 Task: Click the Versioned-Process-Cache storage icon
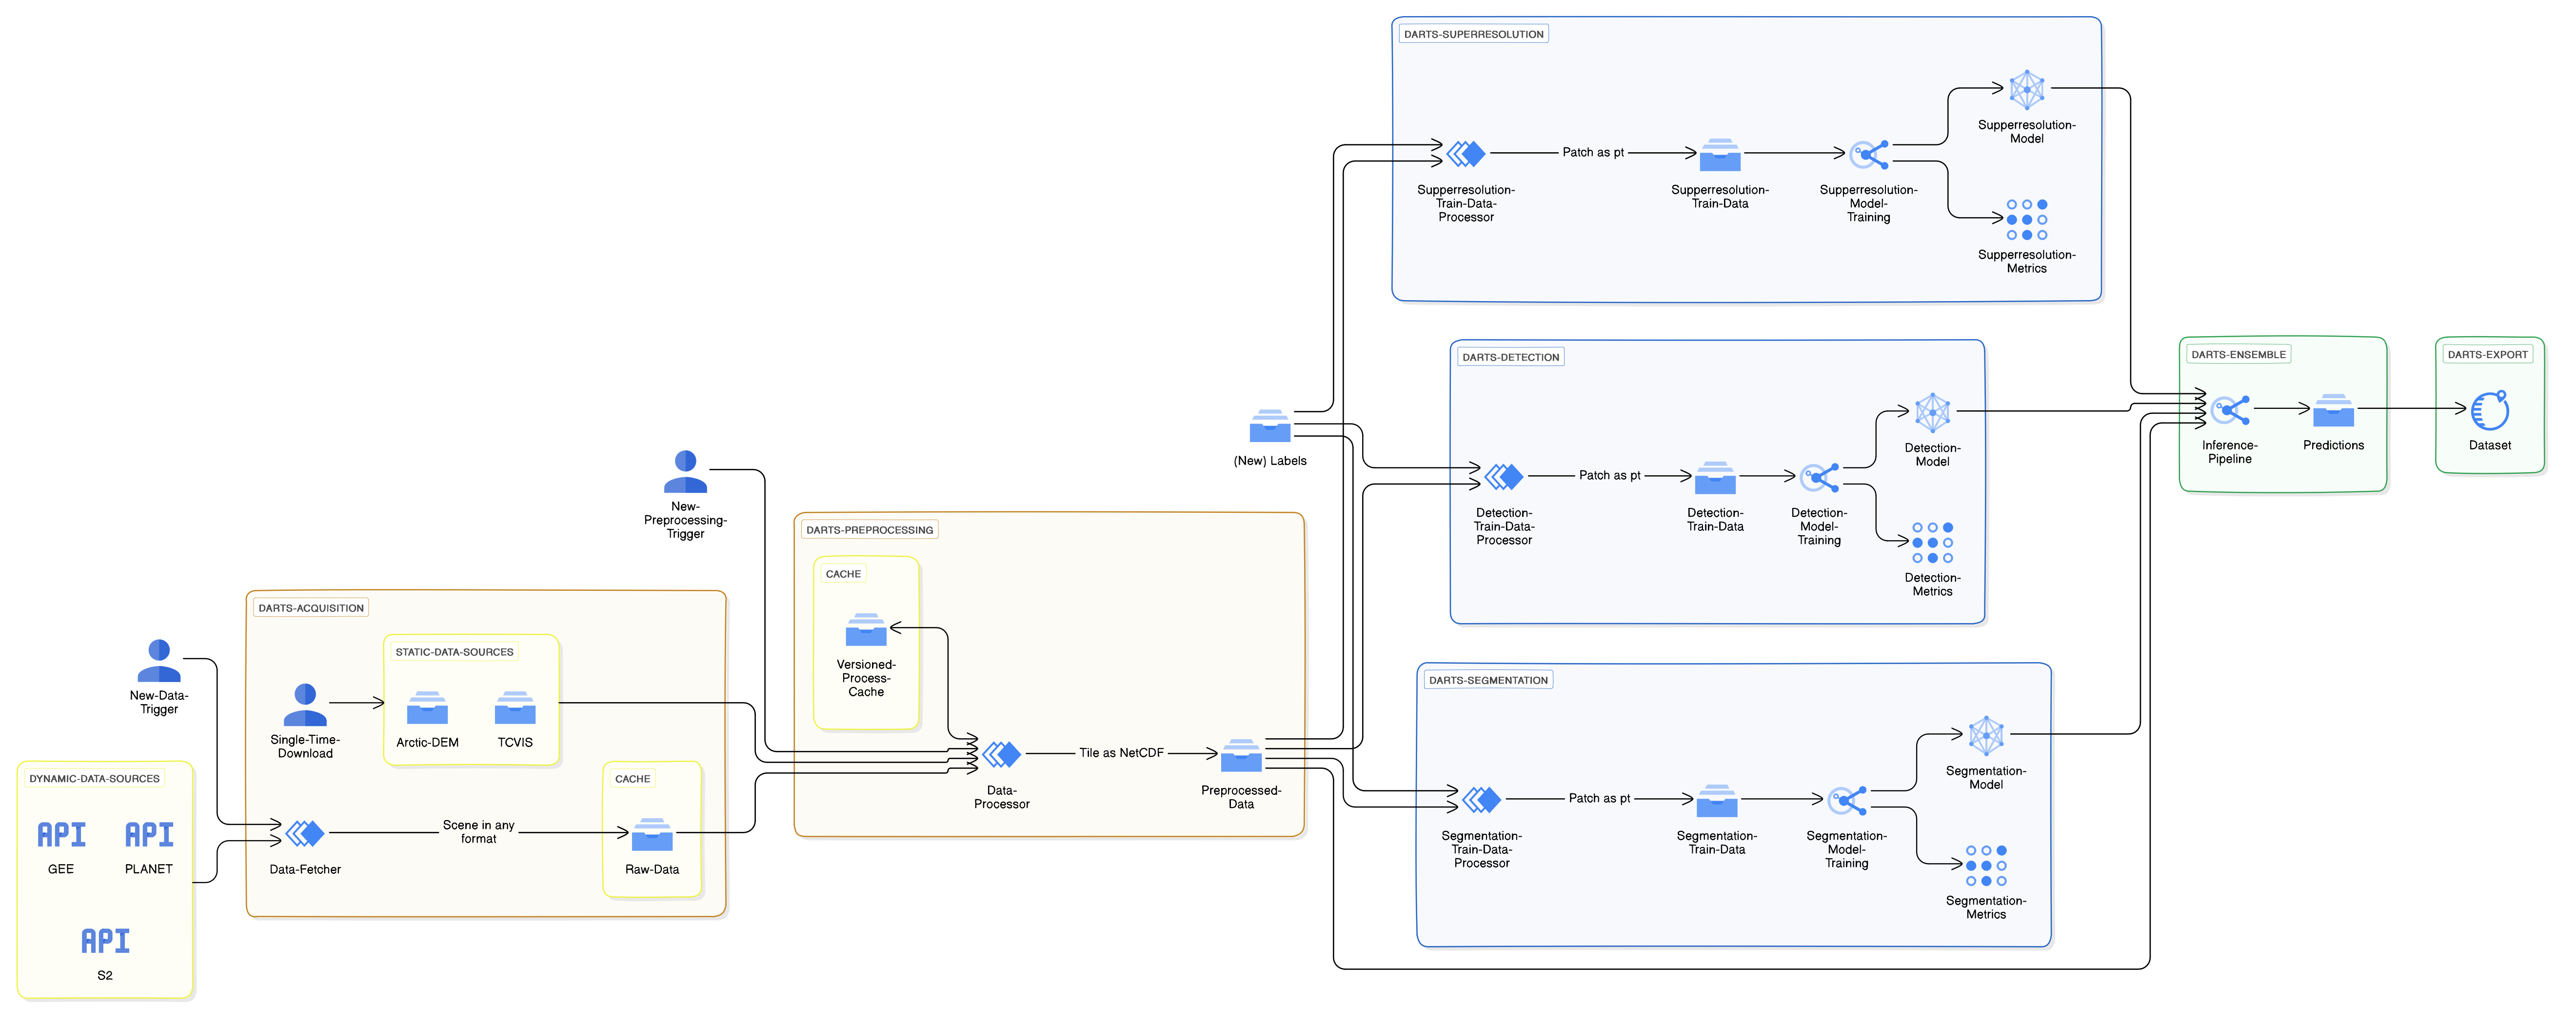[x=866, y=629]
